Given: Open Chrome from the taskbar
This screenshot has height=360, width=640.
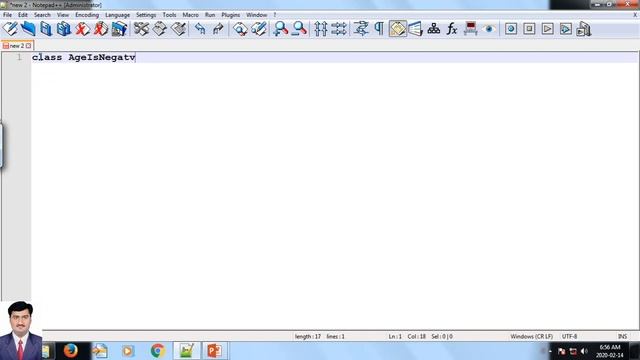Looking at the screenshot, I should [158, 351].
